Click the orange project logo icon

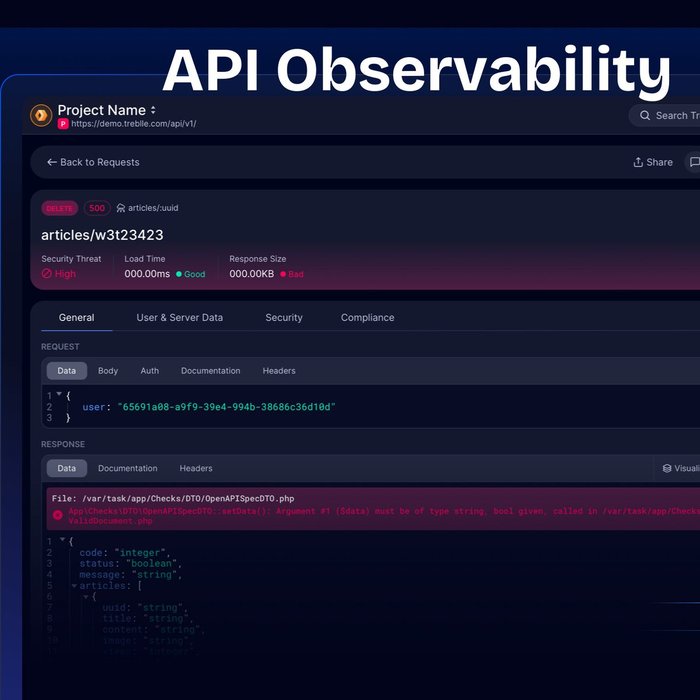[x=41, y=115]
